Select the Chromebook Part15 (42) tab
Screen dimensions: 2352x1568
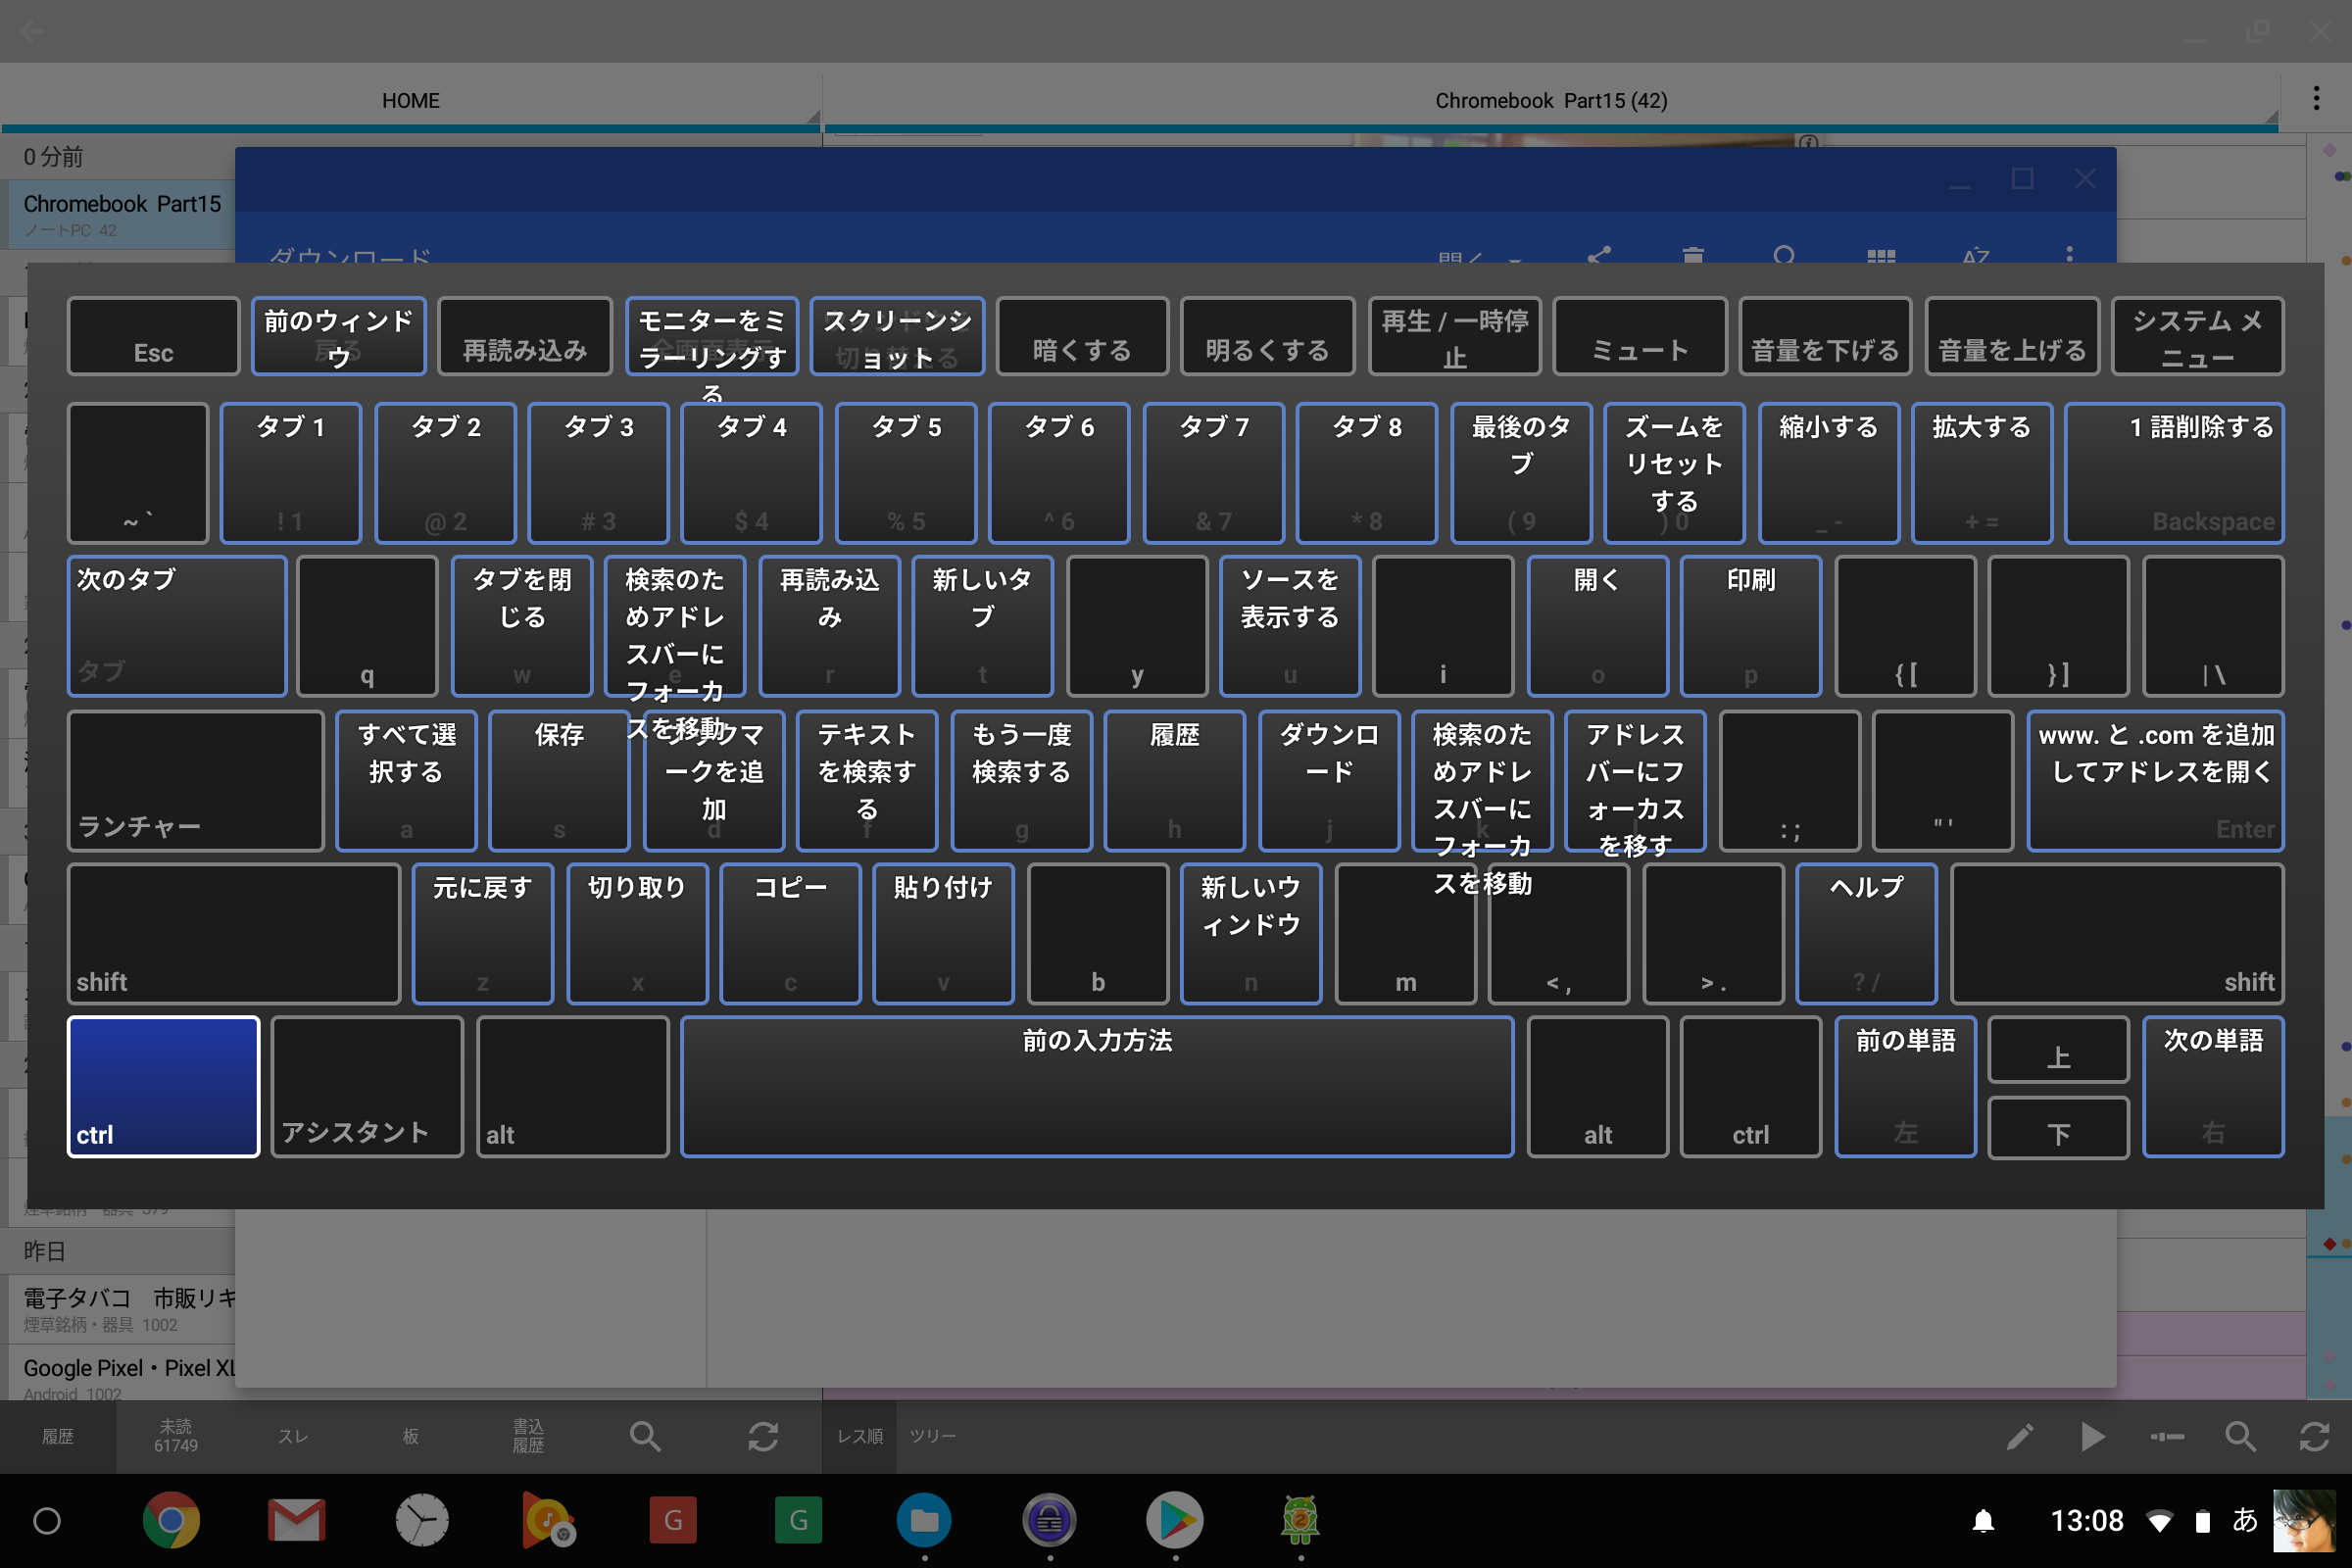pos(1550,101)
